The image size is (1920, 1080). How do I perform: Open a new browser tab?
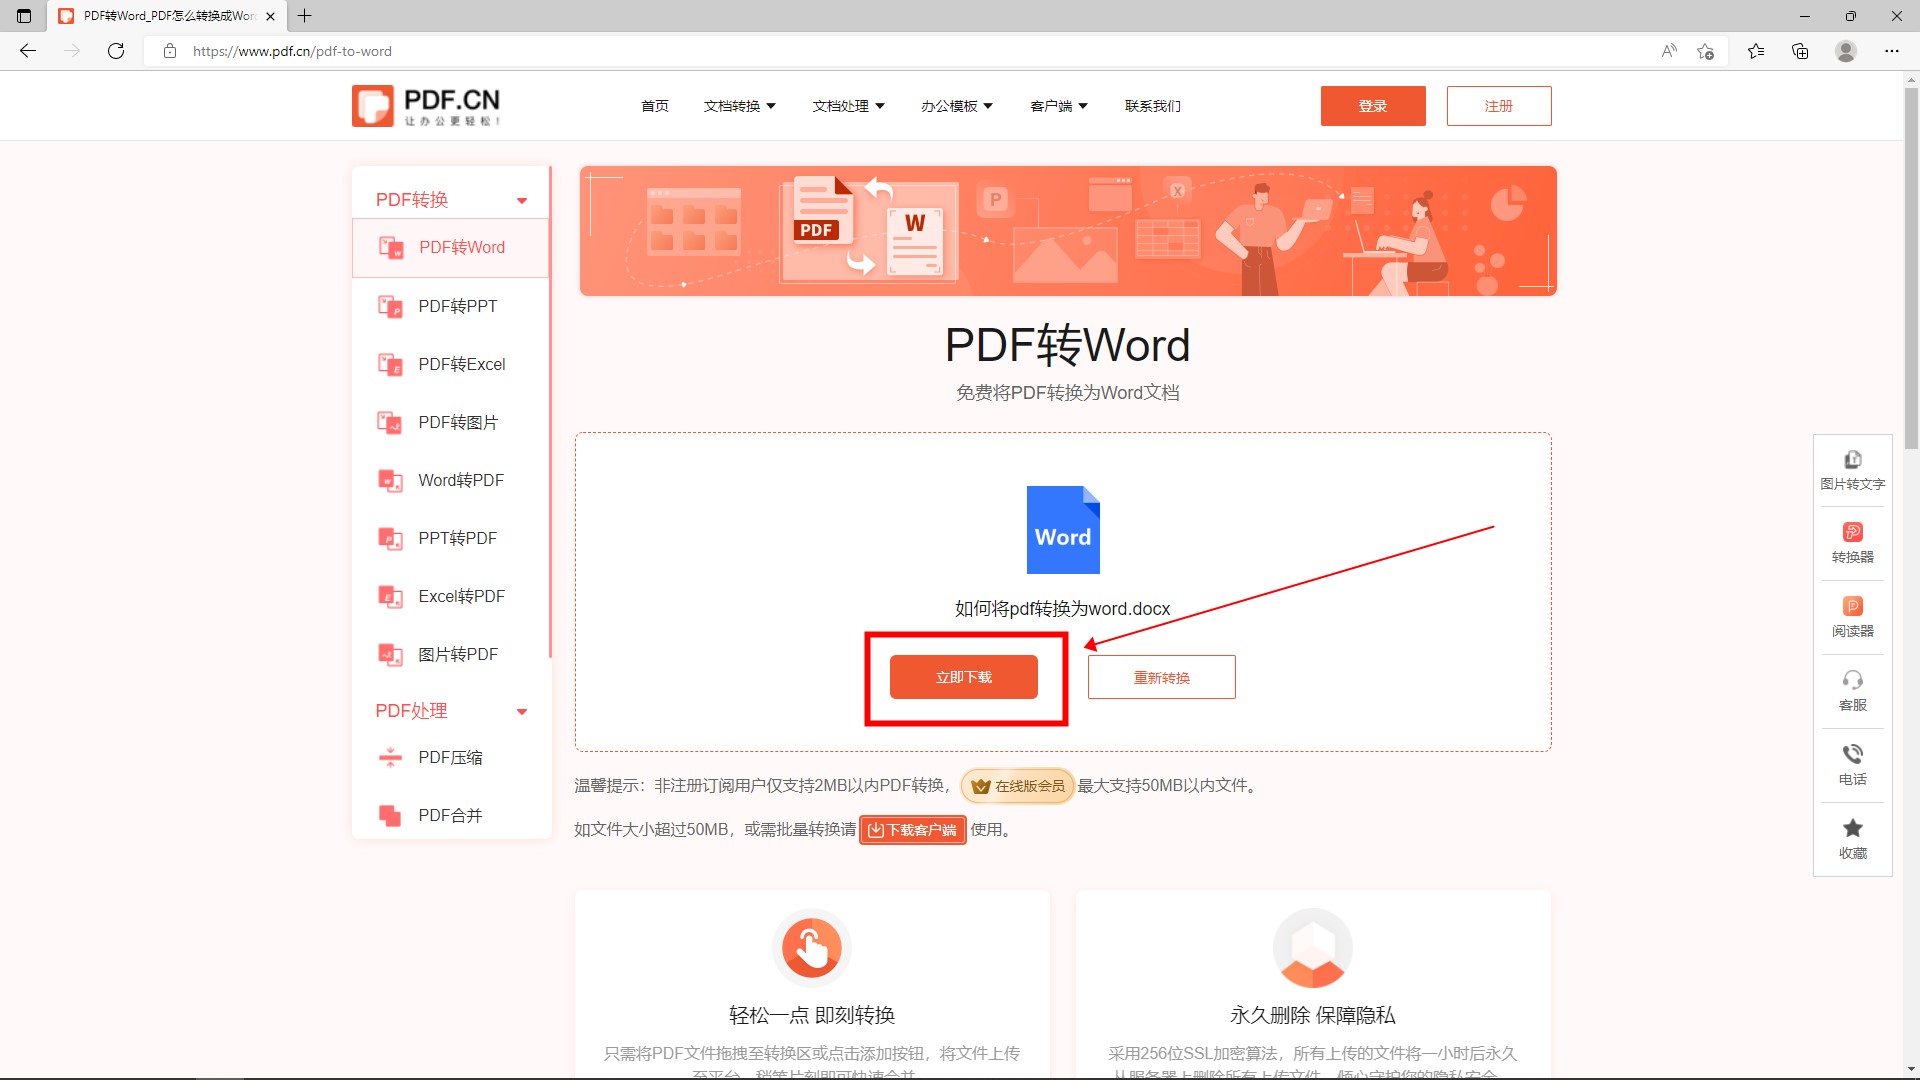305,16
